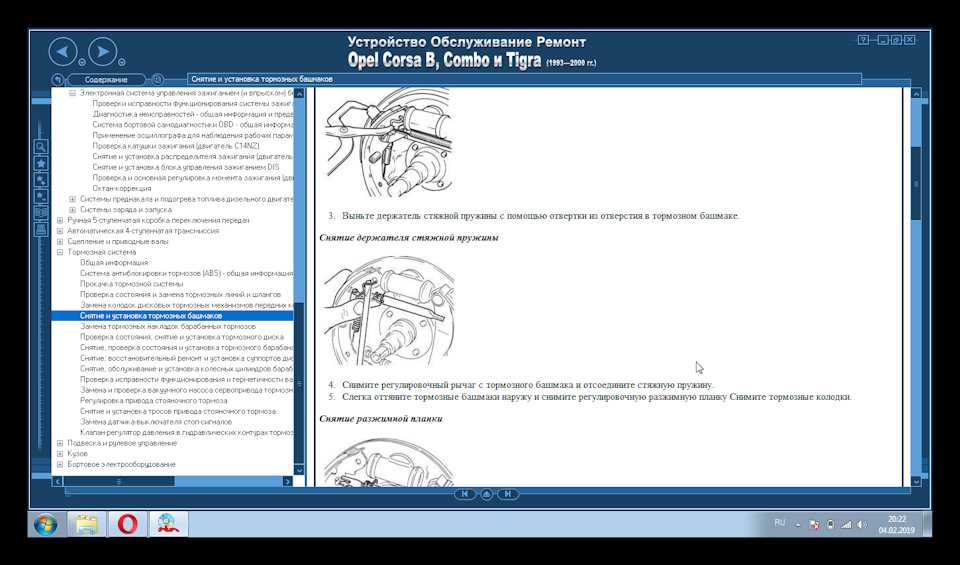Screen dimensions: 960x565
Task: Open Снятие и установка блока управления зажиганием DIS
Action: click(186, 167)
